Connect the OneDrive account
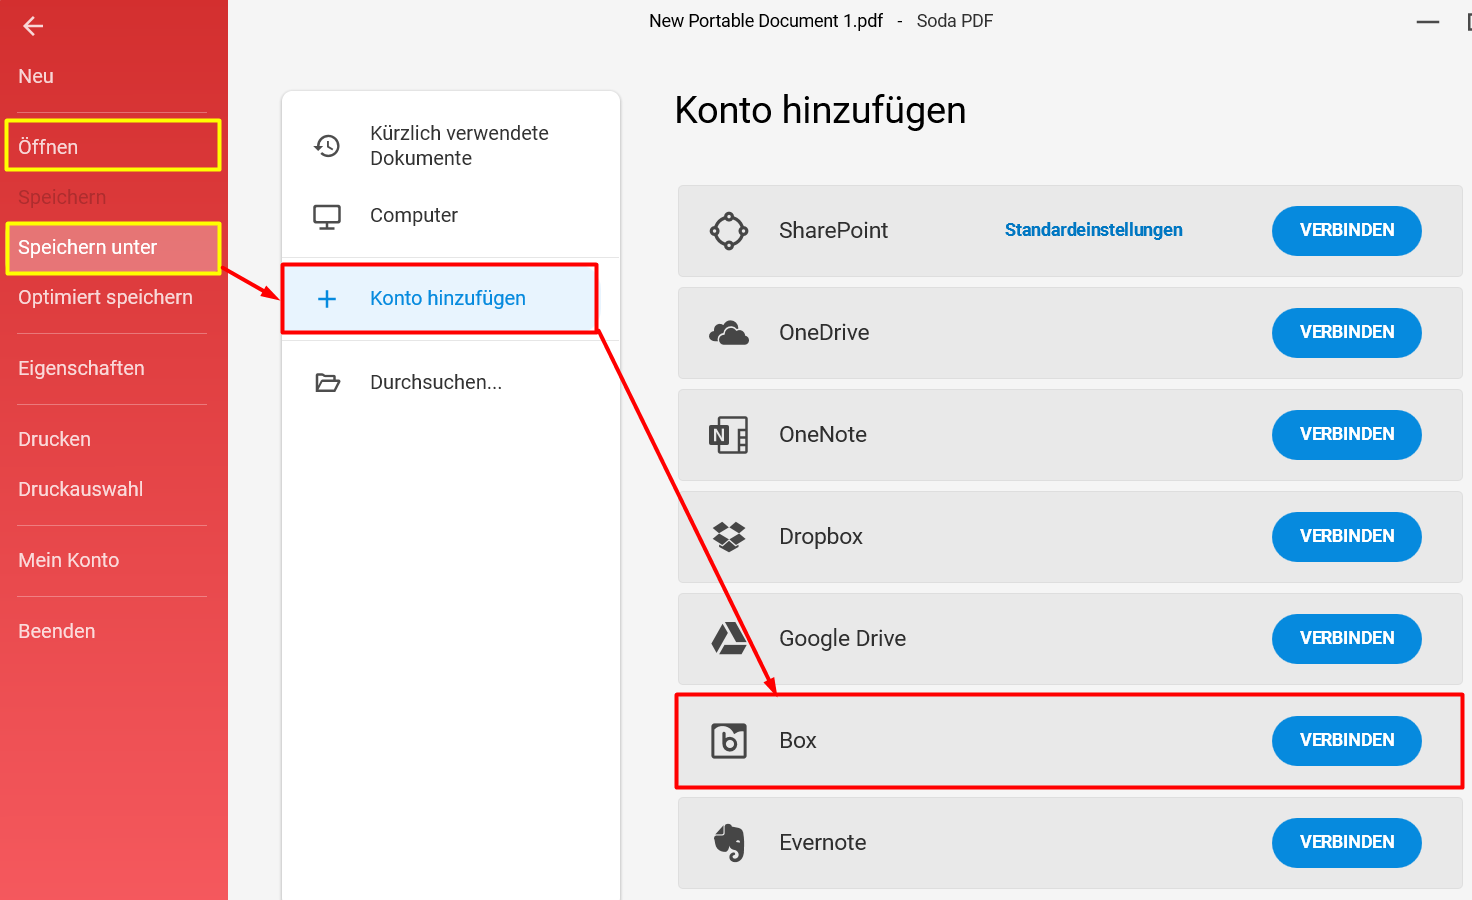The width and height of the screenshot is (1472, 900). 1346,332
